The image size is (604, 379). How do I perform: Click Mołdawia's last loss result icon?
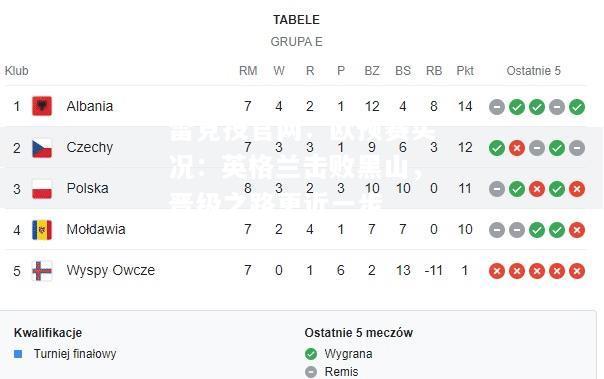pos(577,230)
